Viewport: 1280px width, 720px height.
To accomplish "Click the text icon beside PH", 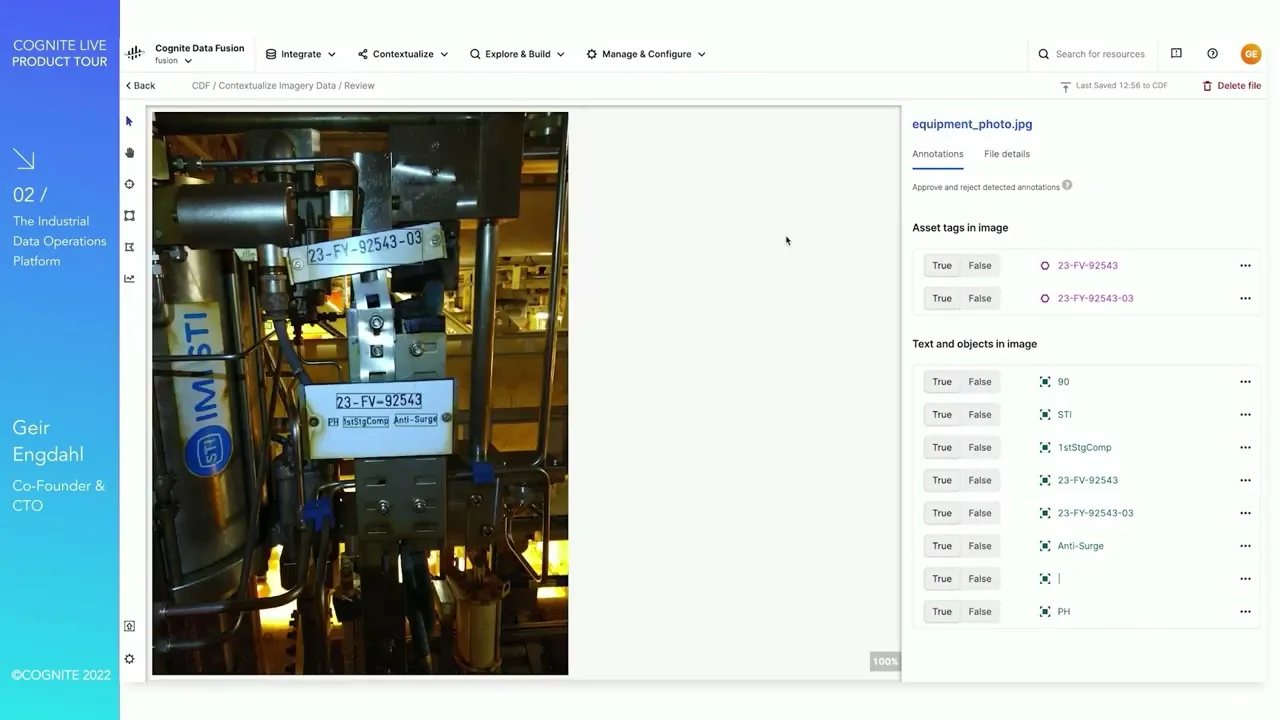I will [x=1045, y=612].
